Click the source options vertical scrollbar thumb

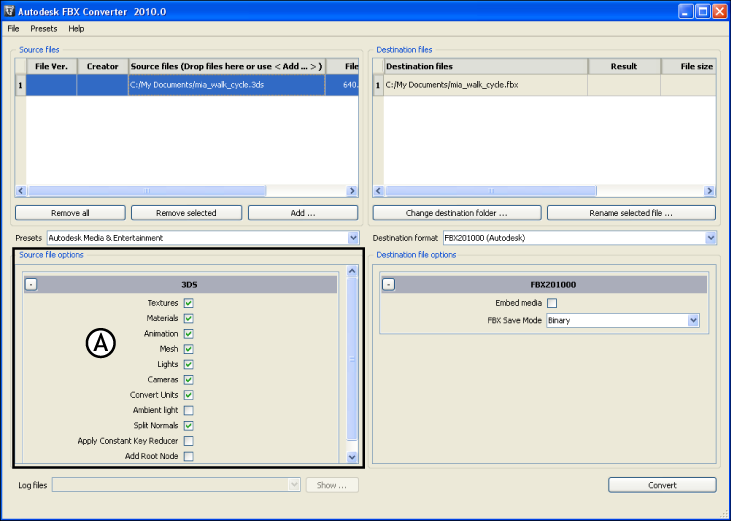click(352, 359)
